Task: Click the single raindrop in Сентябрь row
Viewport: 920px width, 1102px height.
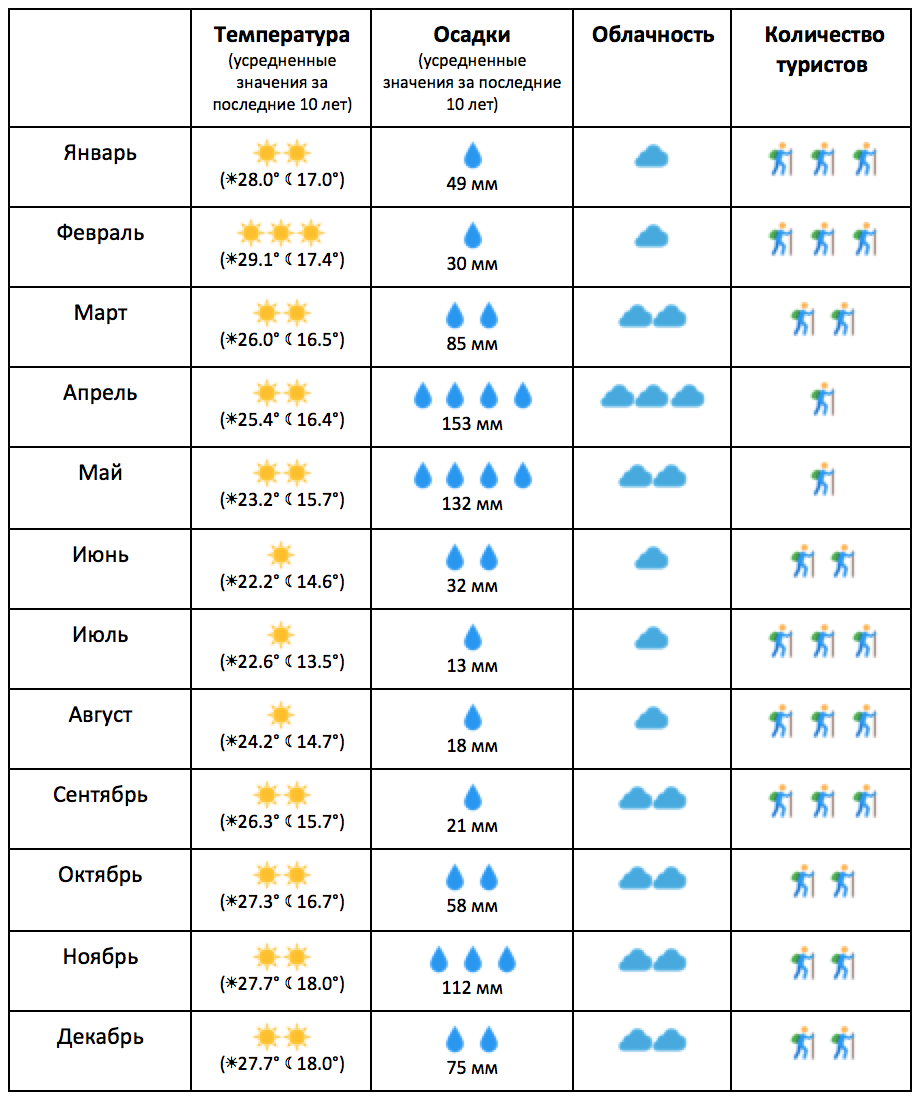Action: point(473,798)
